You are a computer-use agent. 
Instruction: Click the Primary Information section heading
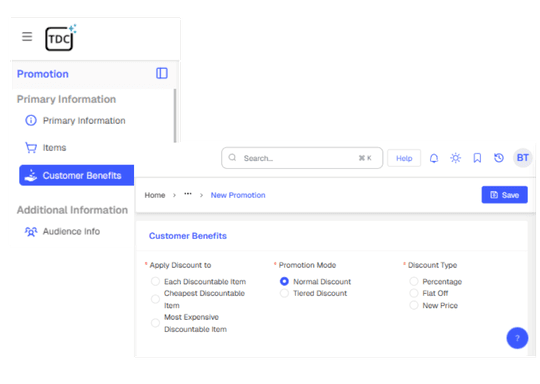66,100
